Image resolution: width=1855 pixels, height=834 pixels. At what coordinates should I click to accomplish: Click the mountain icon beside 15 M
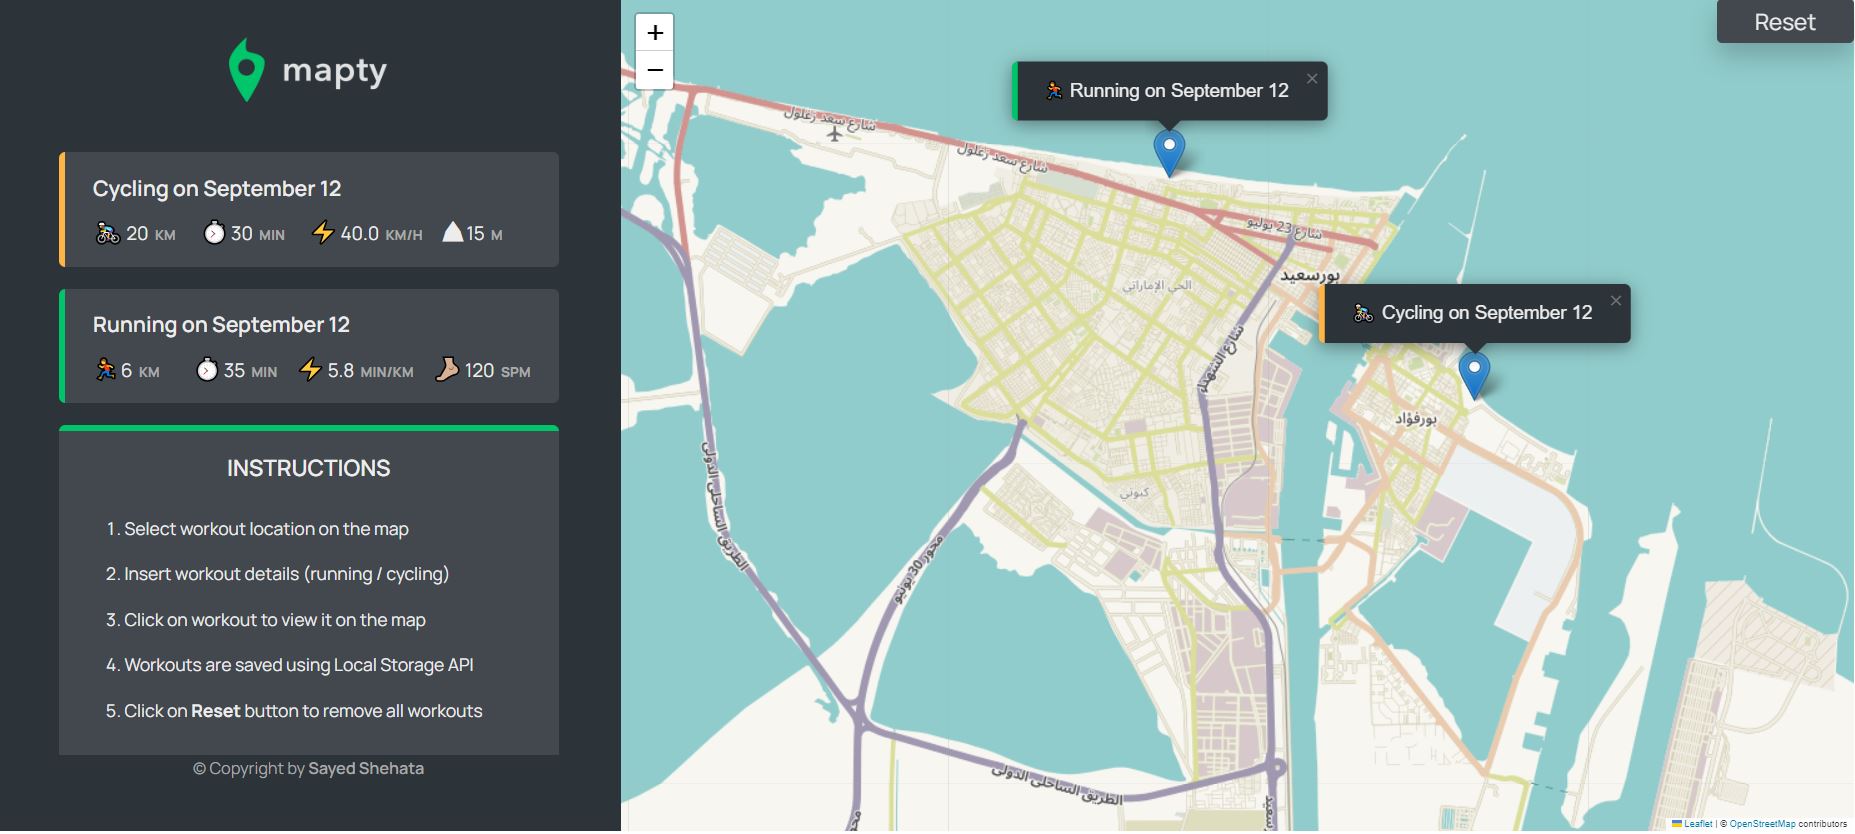pyautogui.click(x=453, y=232)
